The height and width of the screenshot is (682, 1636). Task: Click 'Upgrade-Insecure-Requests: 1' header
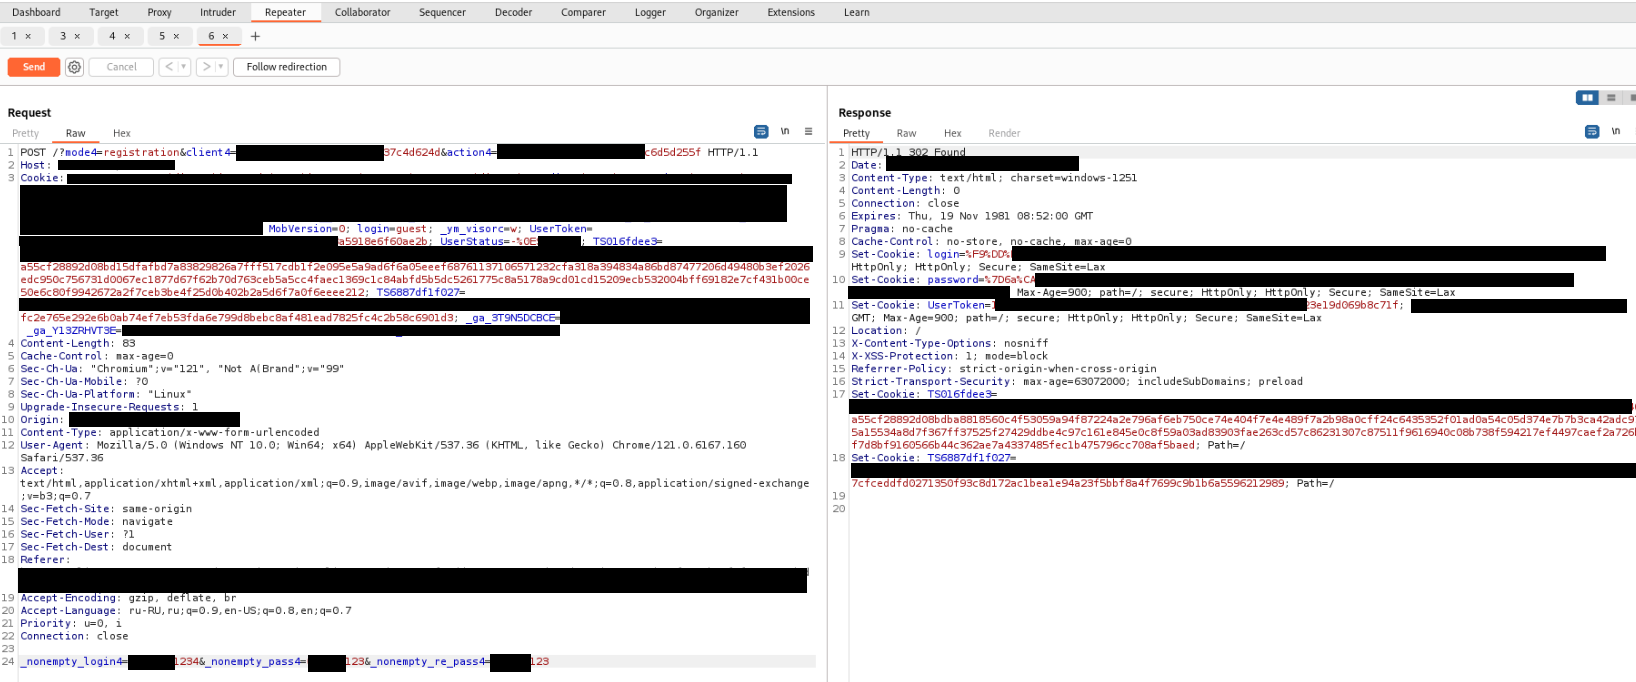109,407
